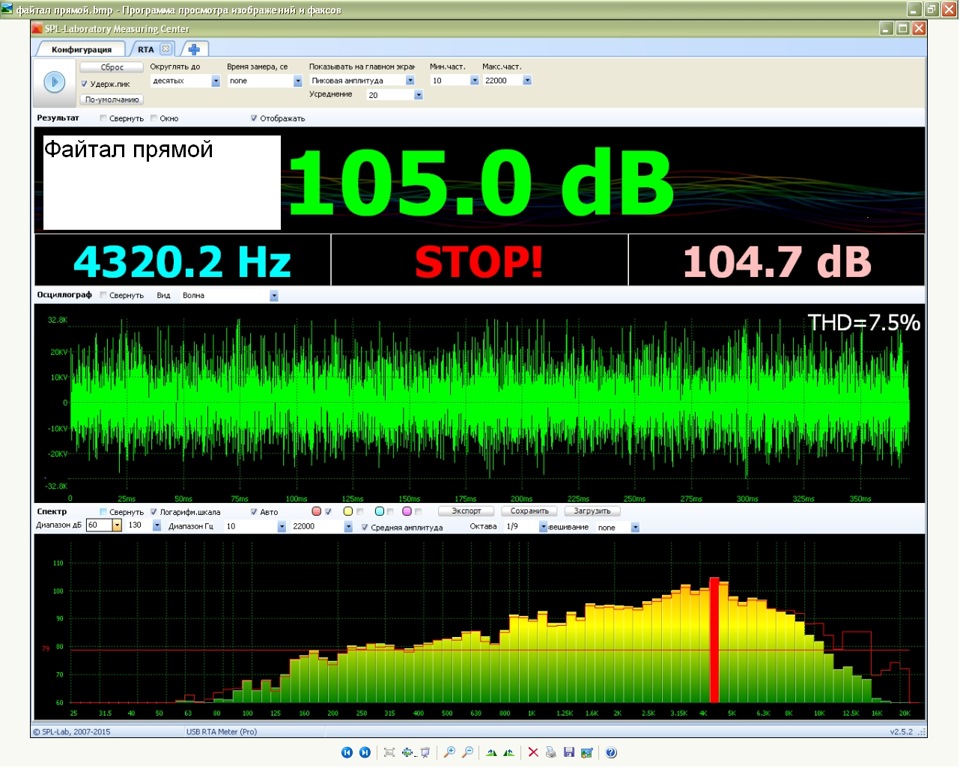Open the image for editing in viewer toolbar
Image resolution: width=960 pixels, height=768 pixels.
click(x=587, y=752)
